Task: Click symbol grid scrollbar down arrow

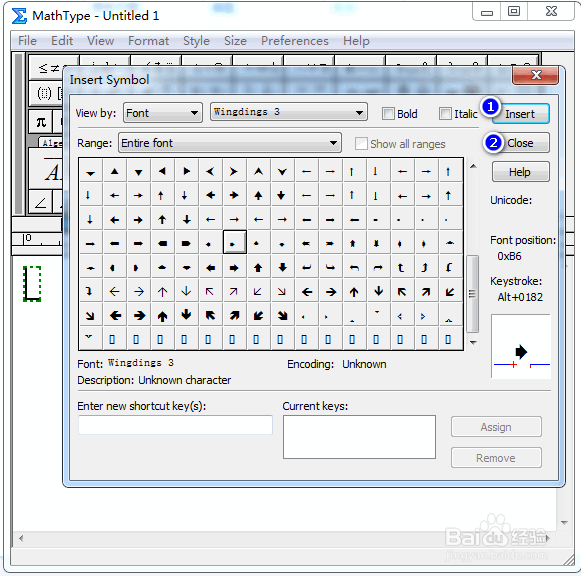Action: click(x=473, y=343)
